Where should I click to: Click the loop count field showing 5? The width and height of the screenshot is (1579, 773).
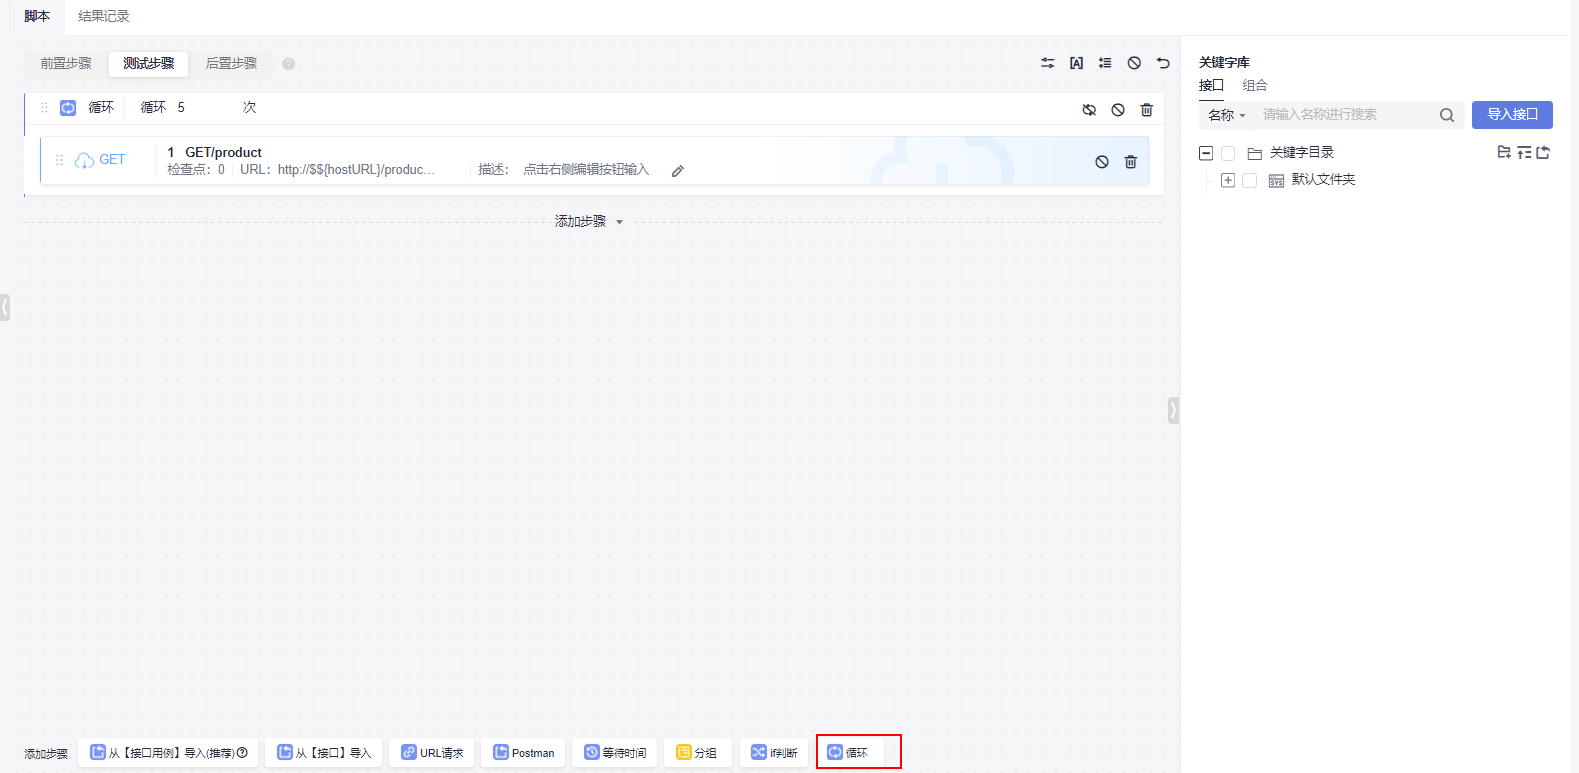coord(206,108)
